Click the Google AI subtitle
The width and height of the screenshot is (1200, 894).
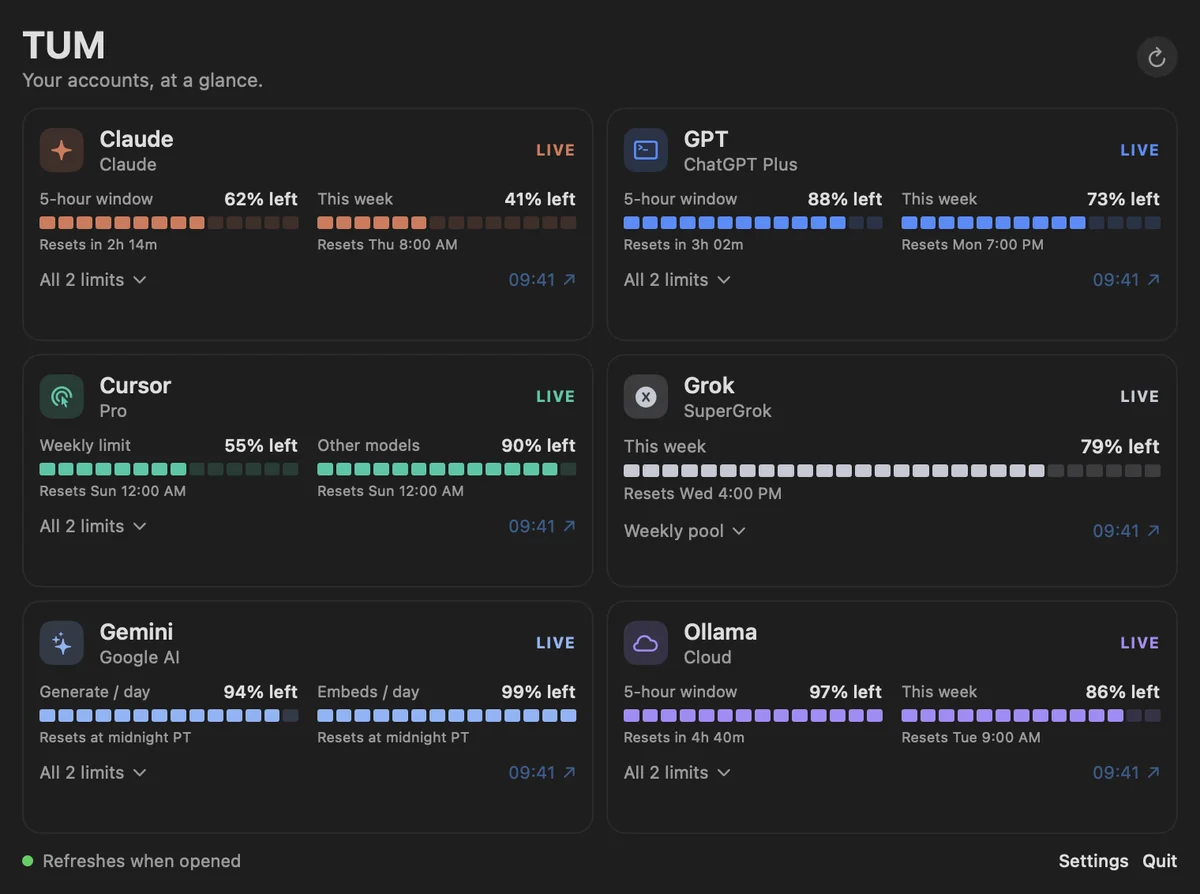(x=140, y=657)
